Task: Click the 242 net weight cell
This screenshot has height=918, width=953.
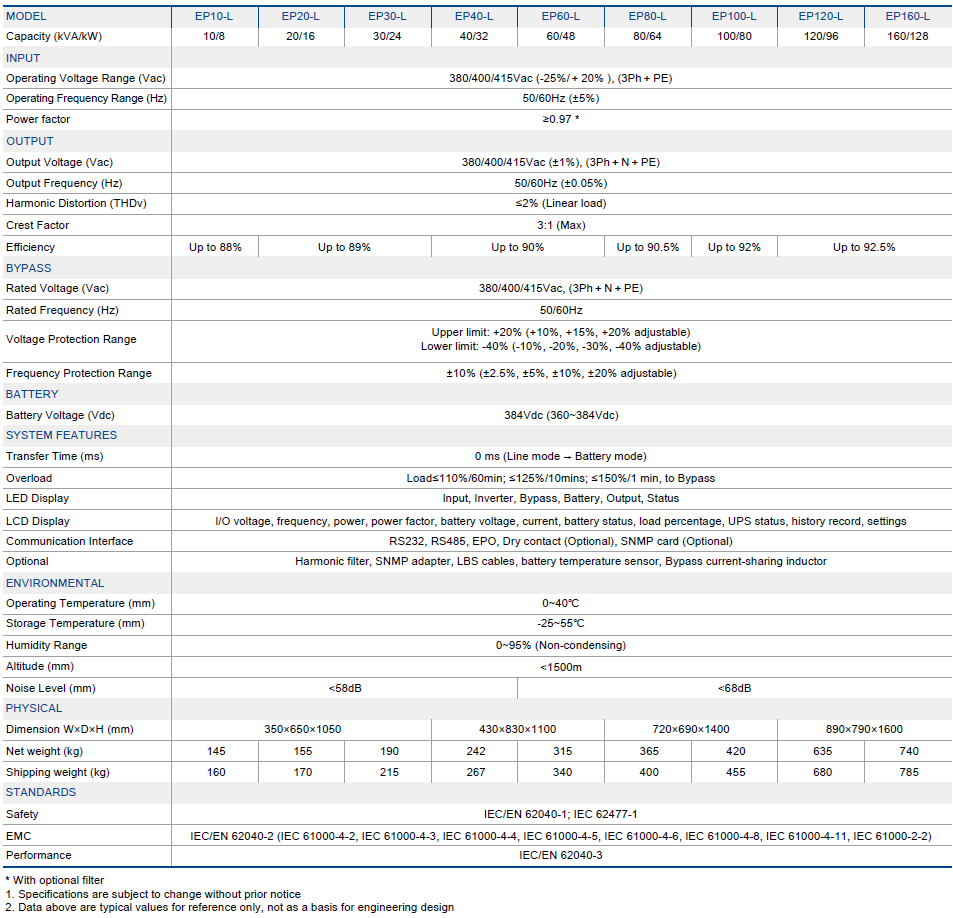Action: tap(475, 751)
